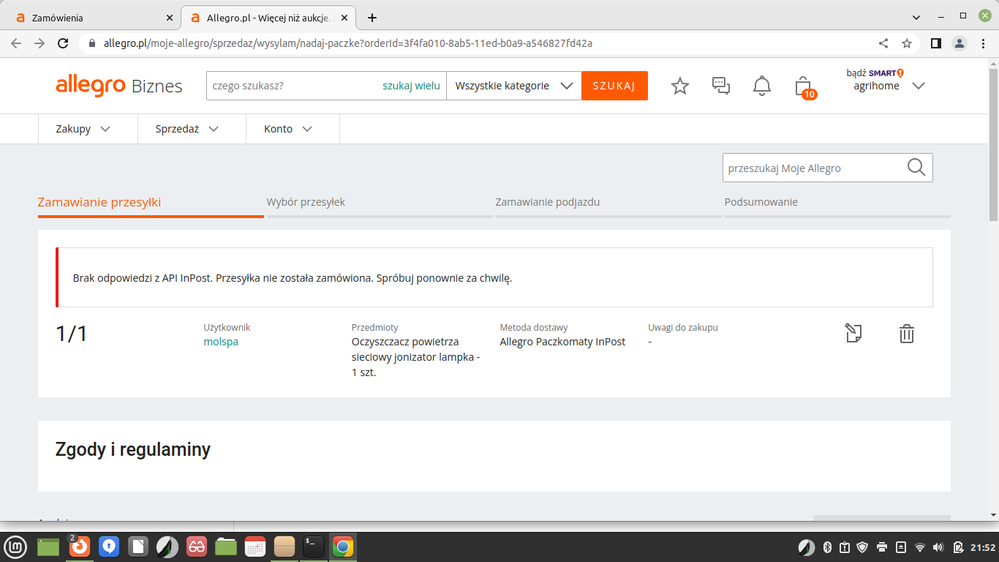Expand the Wszystkie kategorie dropdown

tap(514, 85)
